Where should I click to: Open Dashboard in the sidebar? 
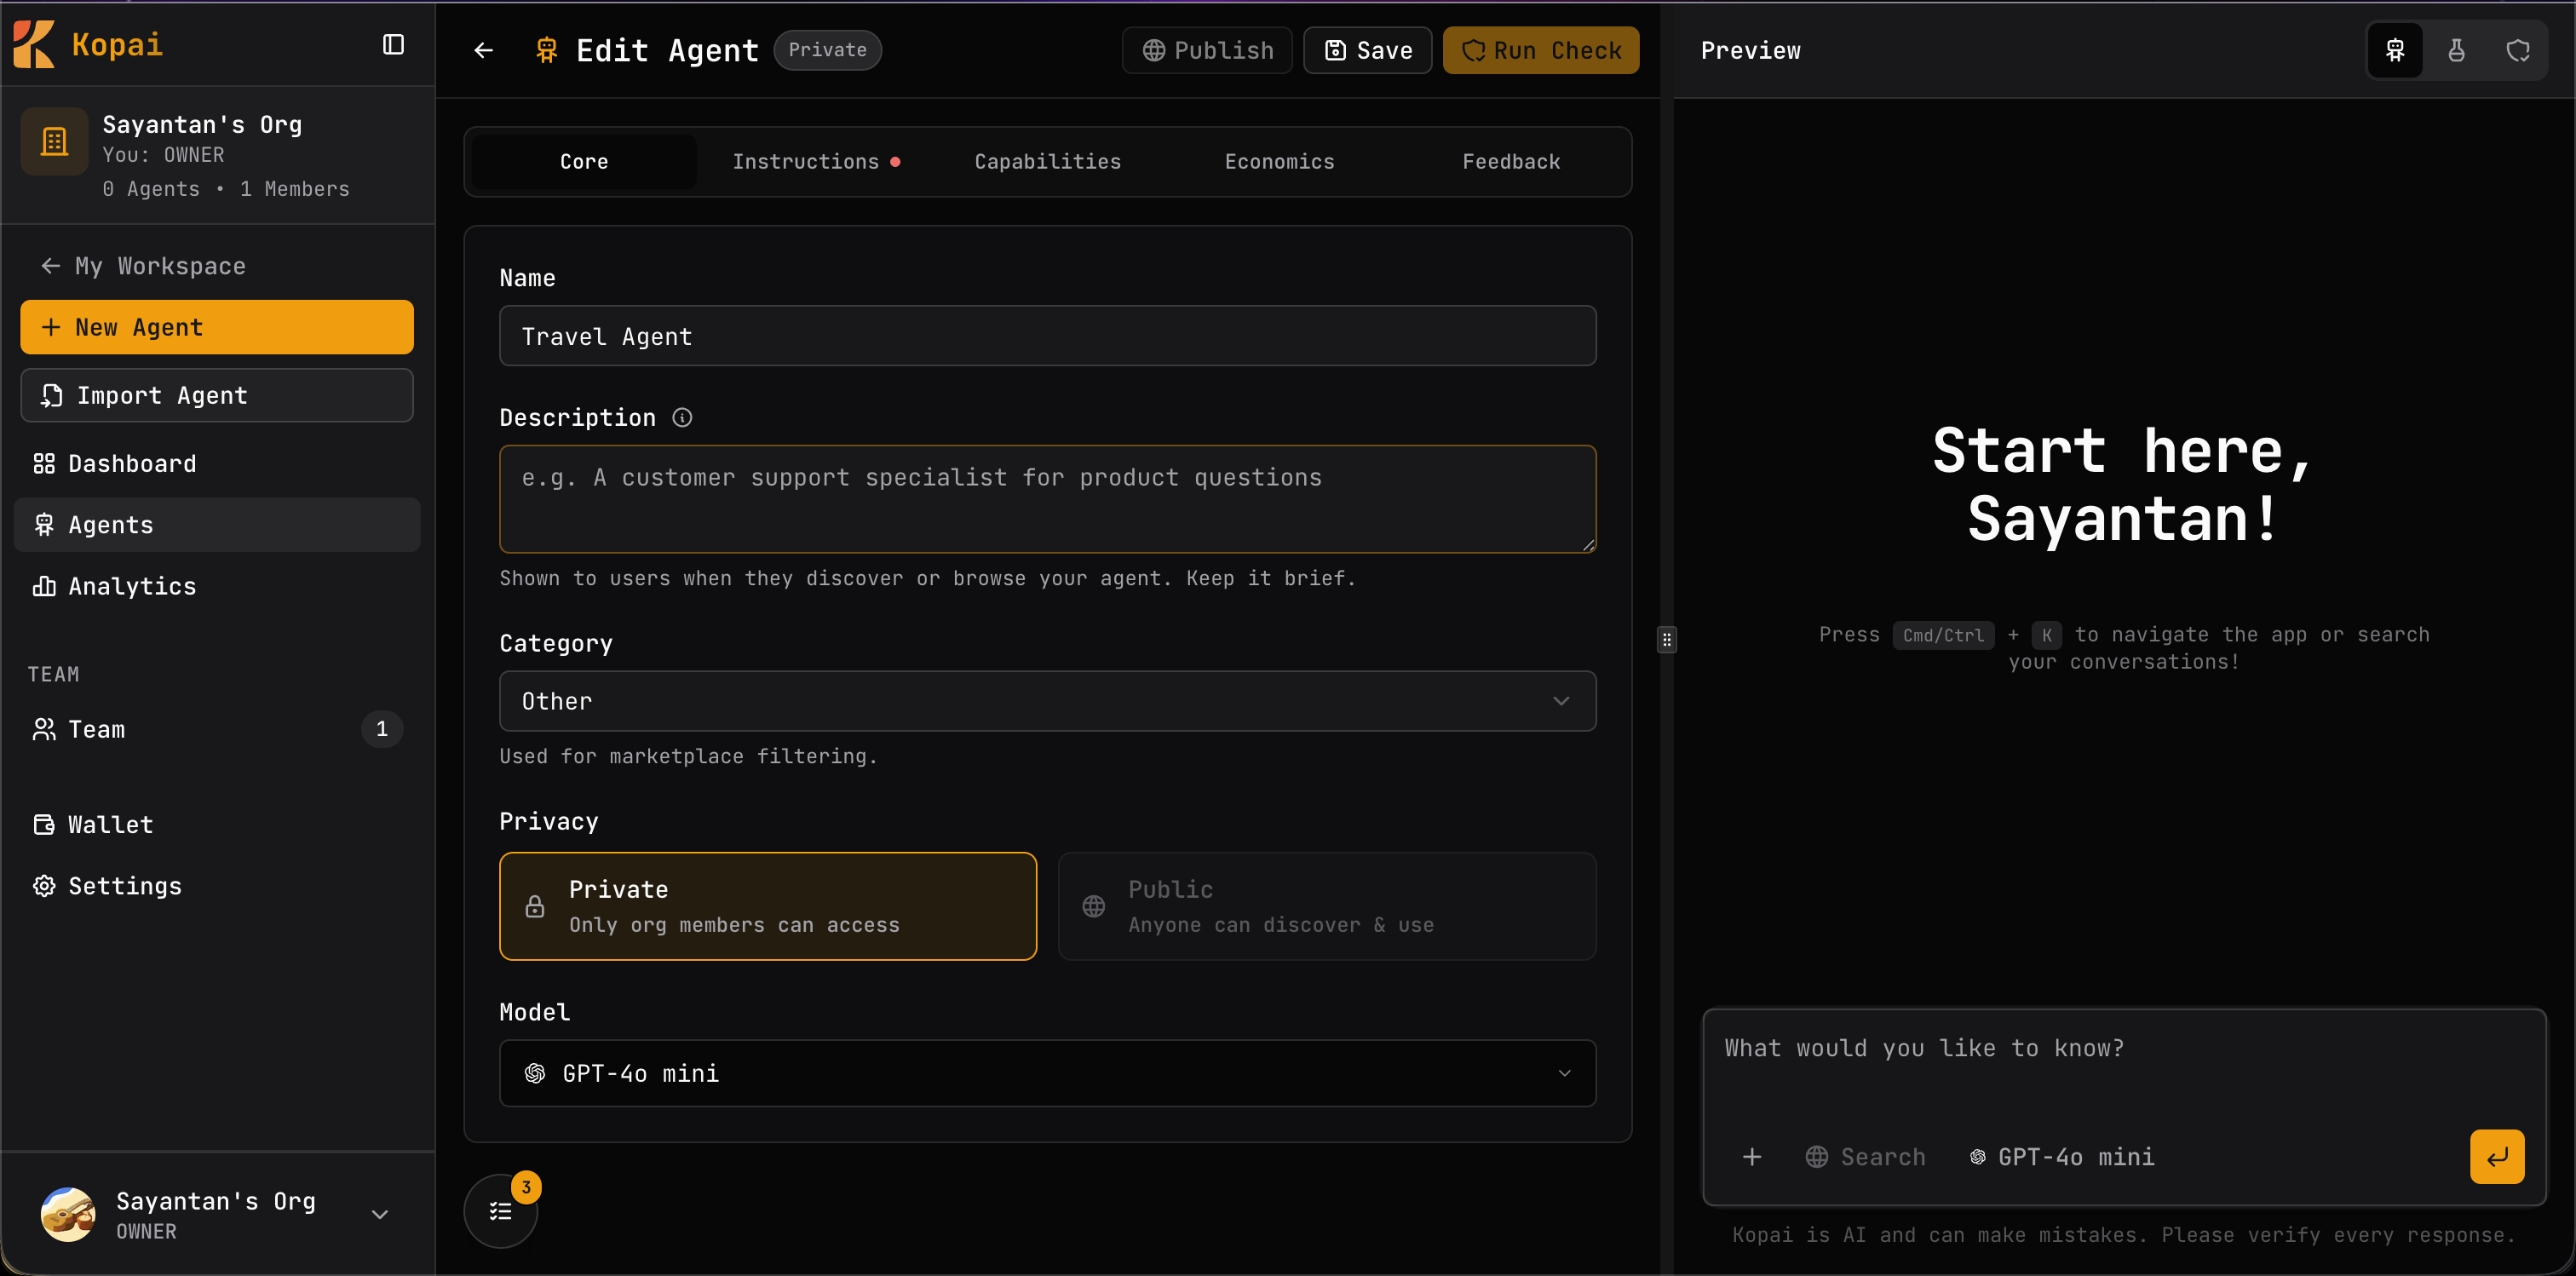[217, 464]
